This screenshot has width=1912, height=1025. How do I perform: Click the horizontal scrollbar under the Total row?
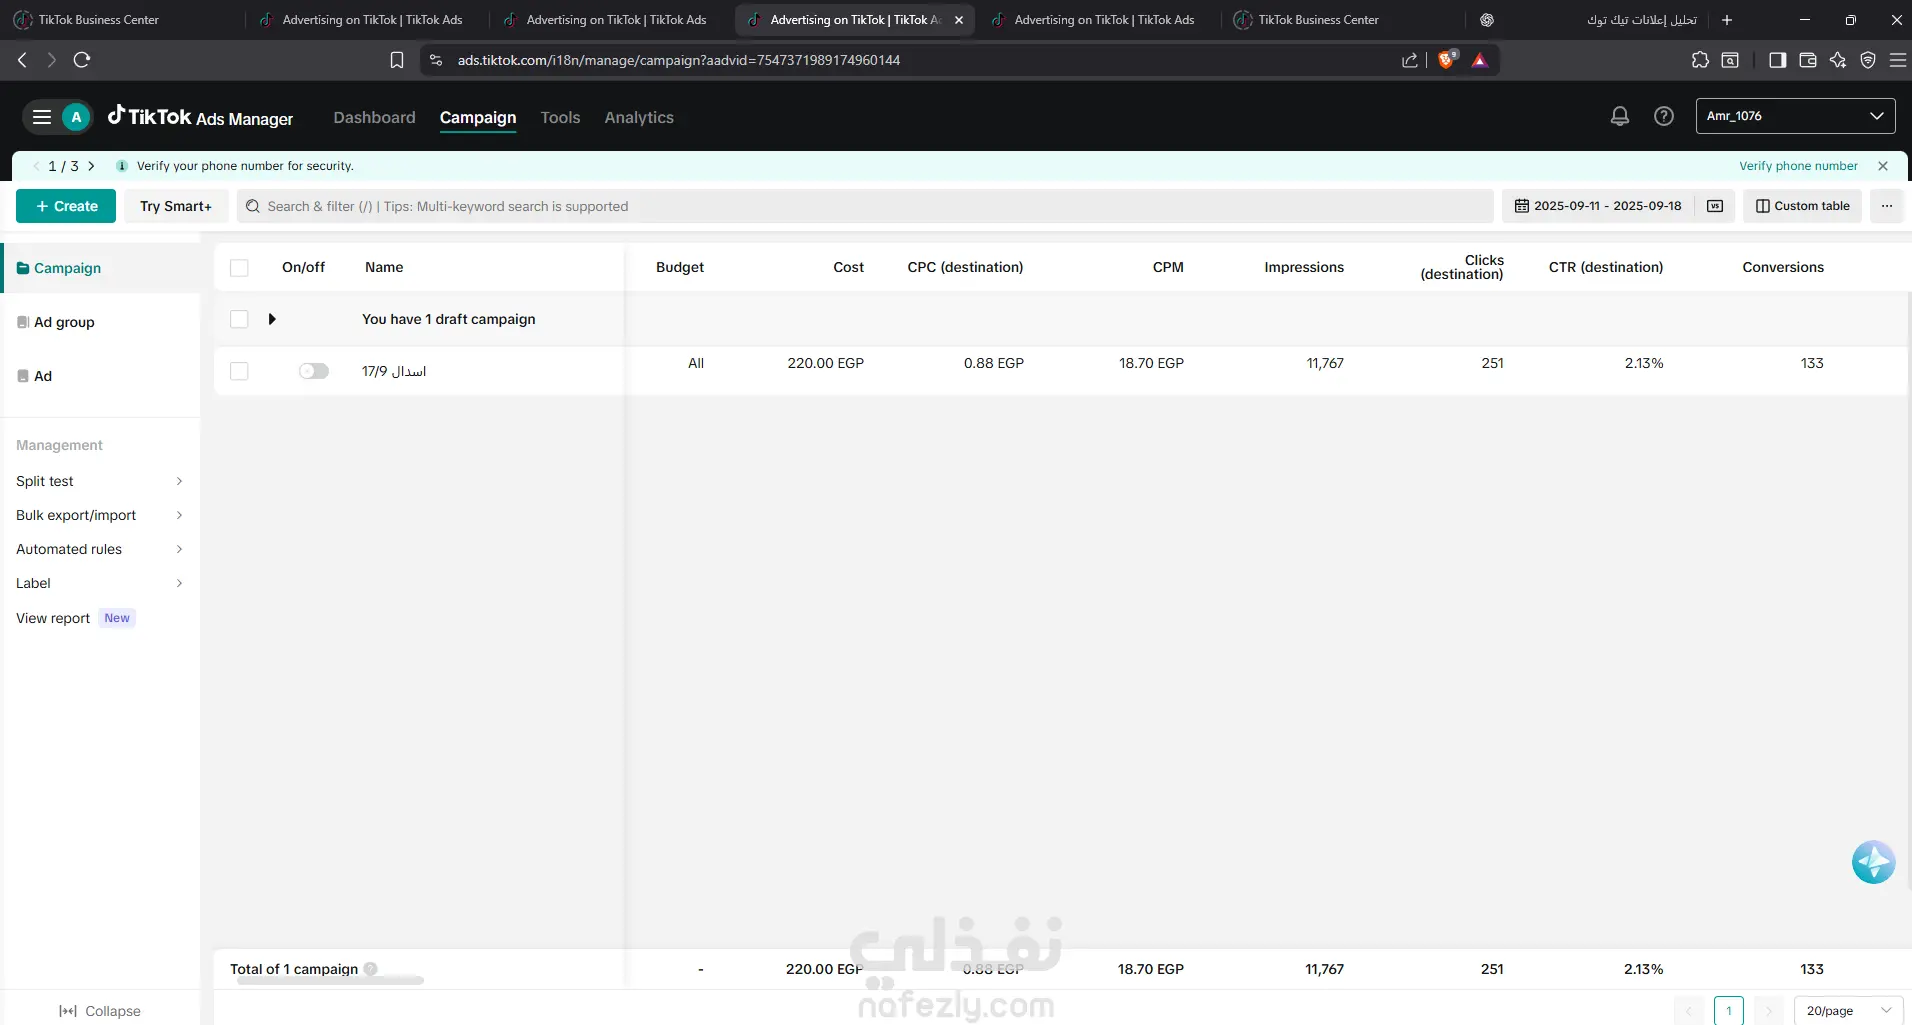point(330,981)
